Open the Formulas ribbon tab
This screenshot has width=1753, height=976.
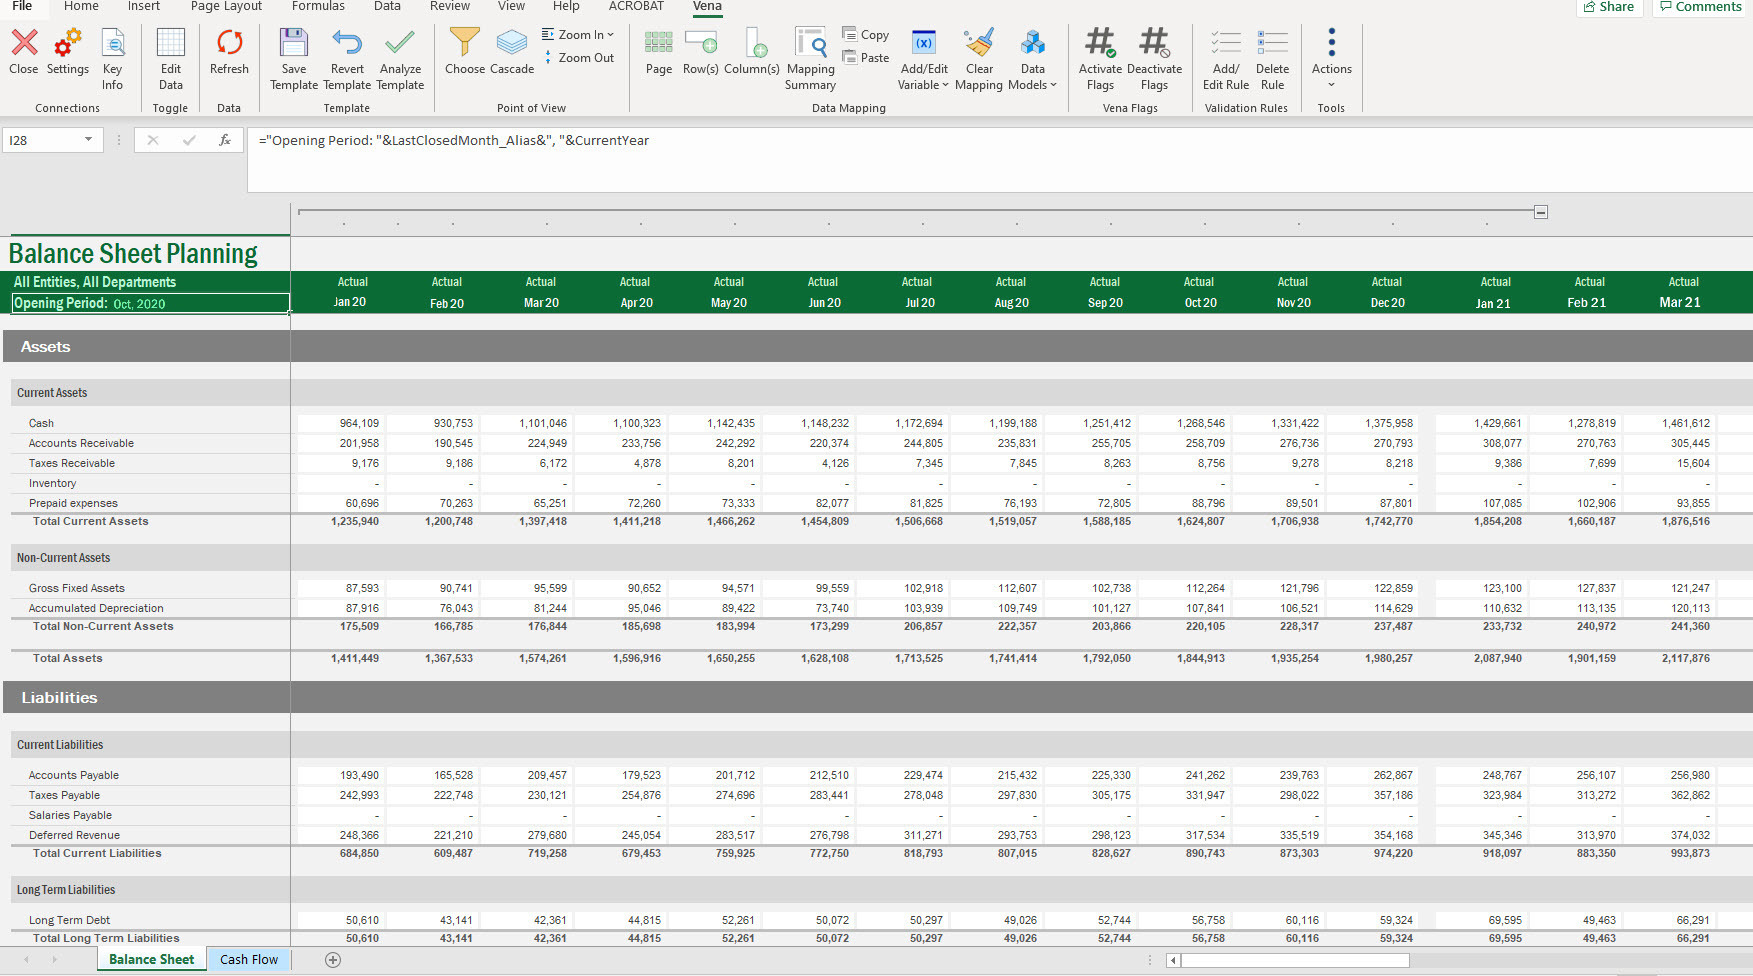[318, 7]
